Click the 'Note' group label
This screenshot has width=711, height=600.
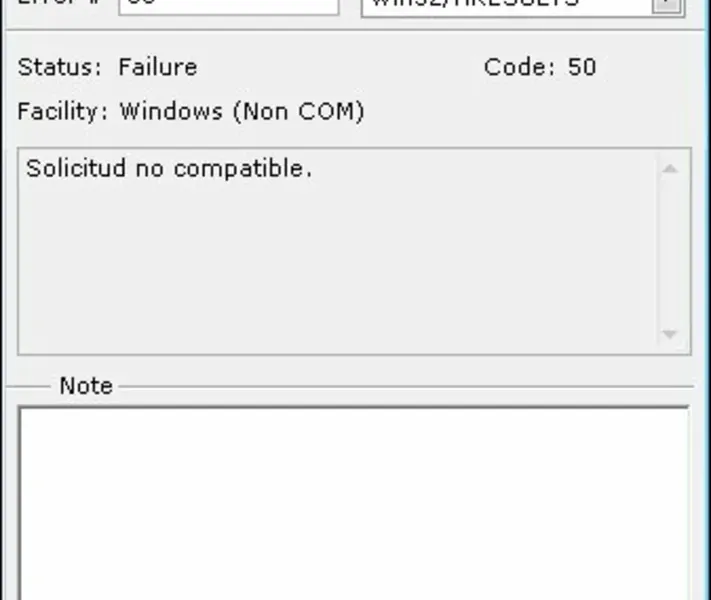coord(86,386)
